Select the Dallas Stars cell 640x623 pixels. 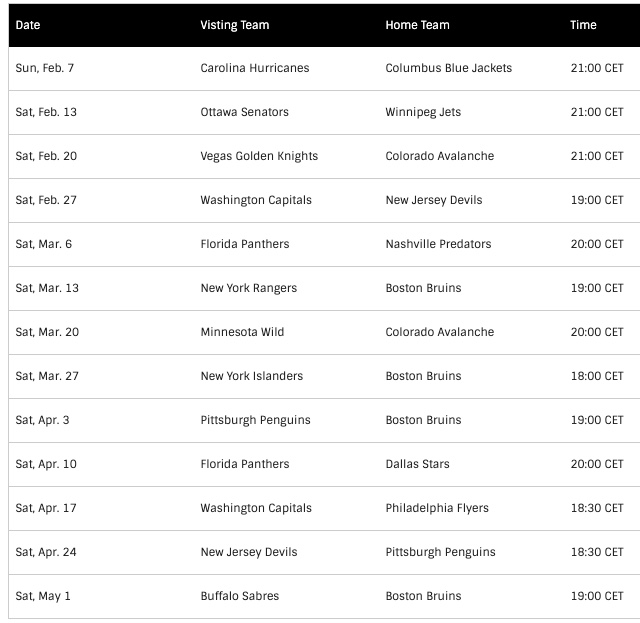pos(418,464)
